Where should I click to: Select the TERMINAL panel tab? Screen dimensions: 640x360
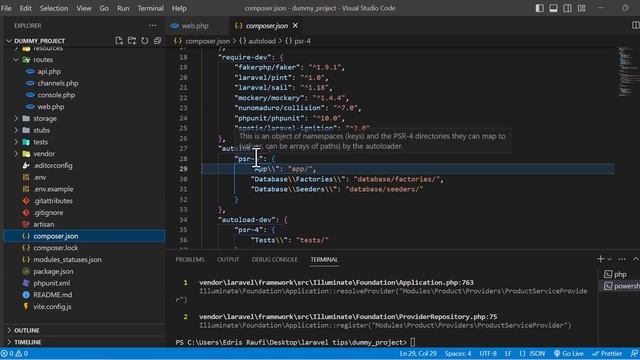(x=324, y=260)
